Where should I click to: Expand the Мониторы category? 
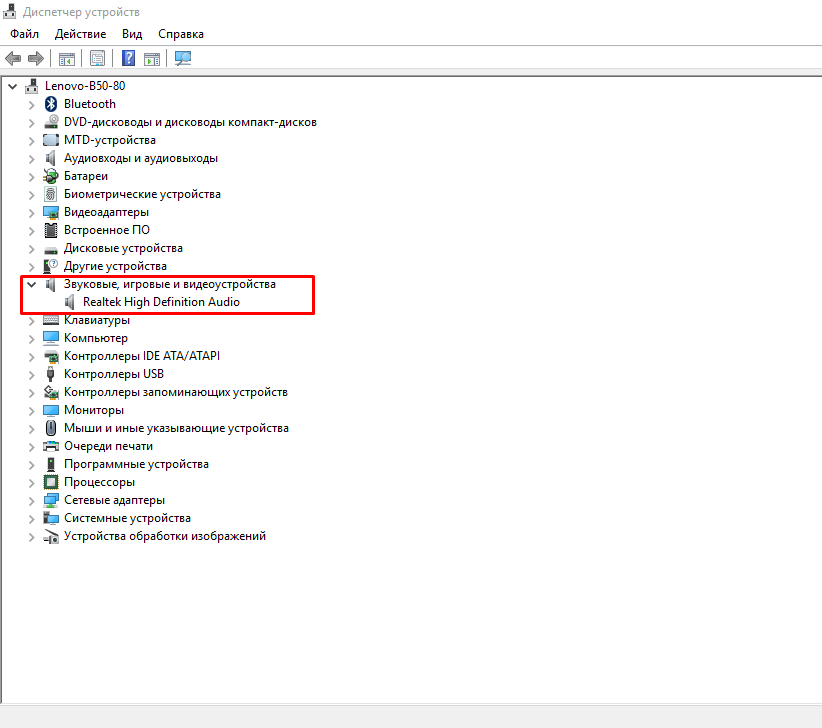pyautogui.click(x=31, y=411)
